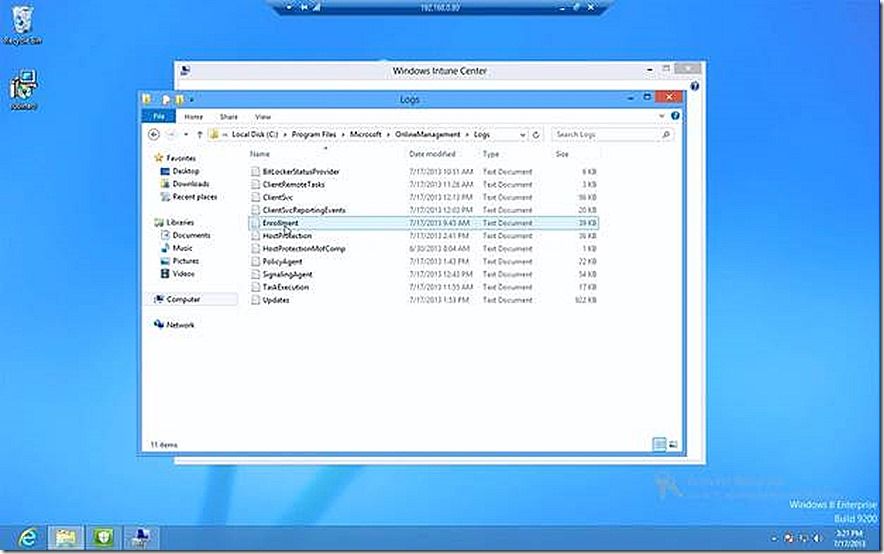The width and height of the screenshot is (884, 554).
Task: Open the recent locations dropdown
Action: coord(186,135)
